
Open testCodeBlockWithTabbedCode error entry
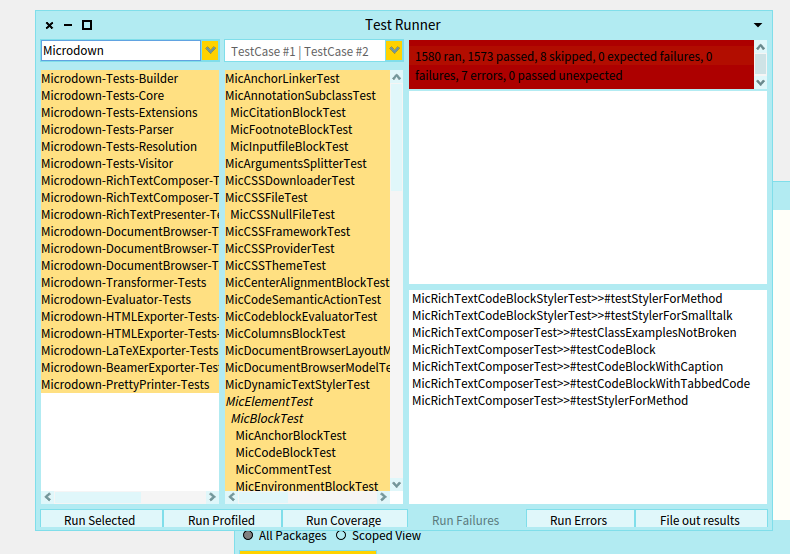coord(587,384)
